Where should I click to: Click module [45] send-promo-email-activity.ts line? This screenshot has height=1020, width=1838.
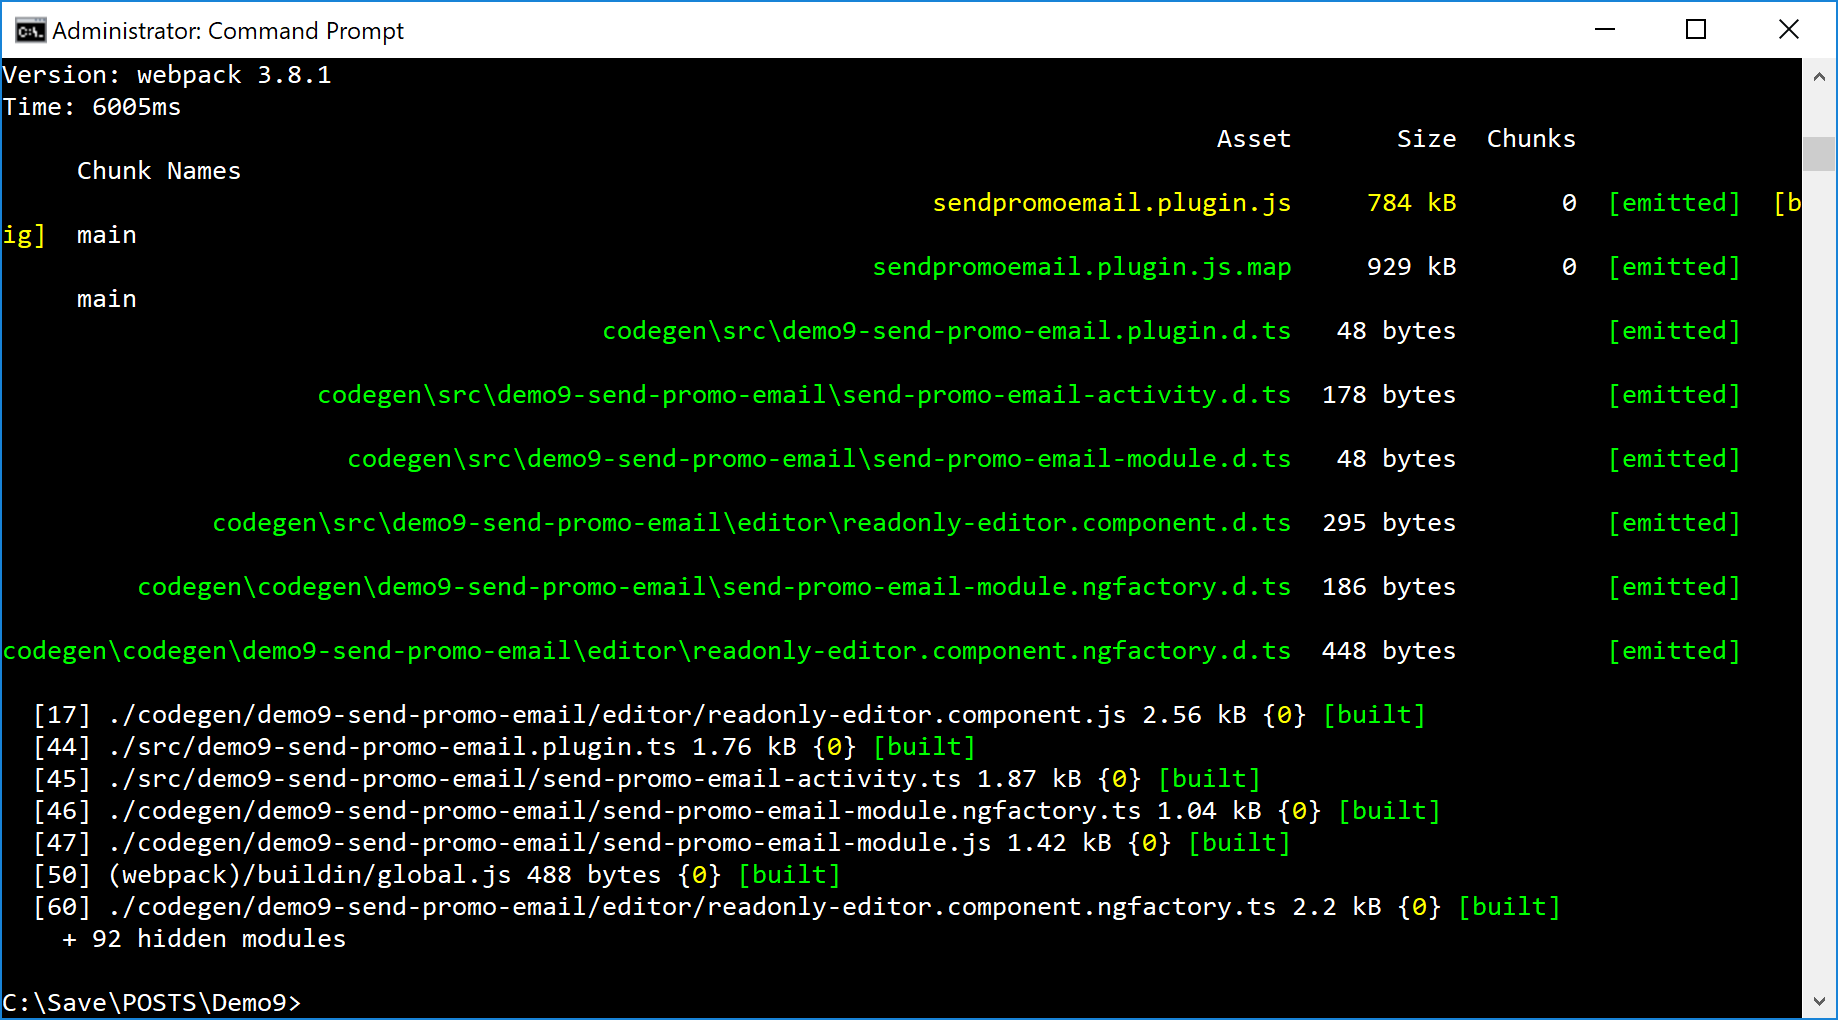[647, 779]
